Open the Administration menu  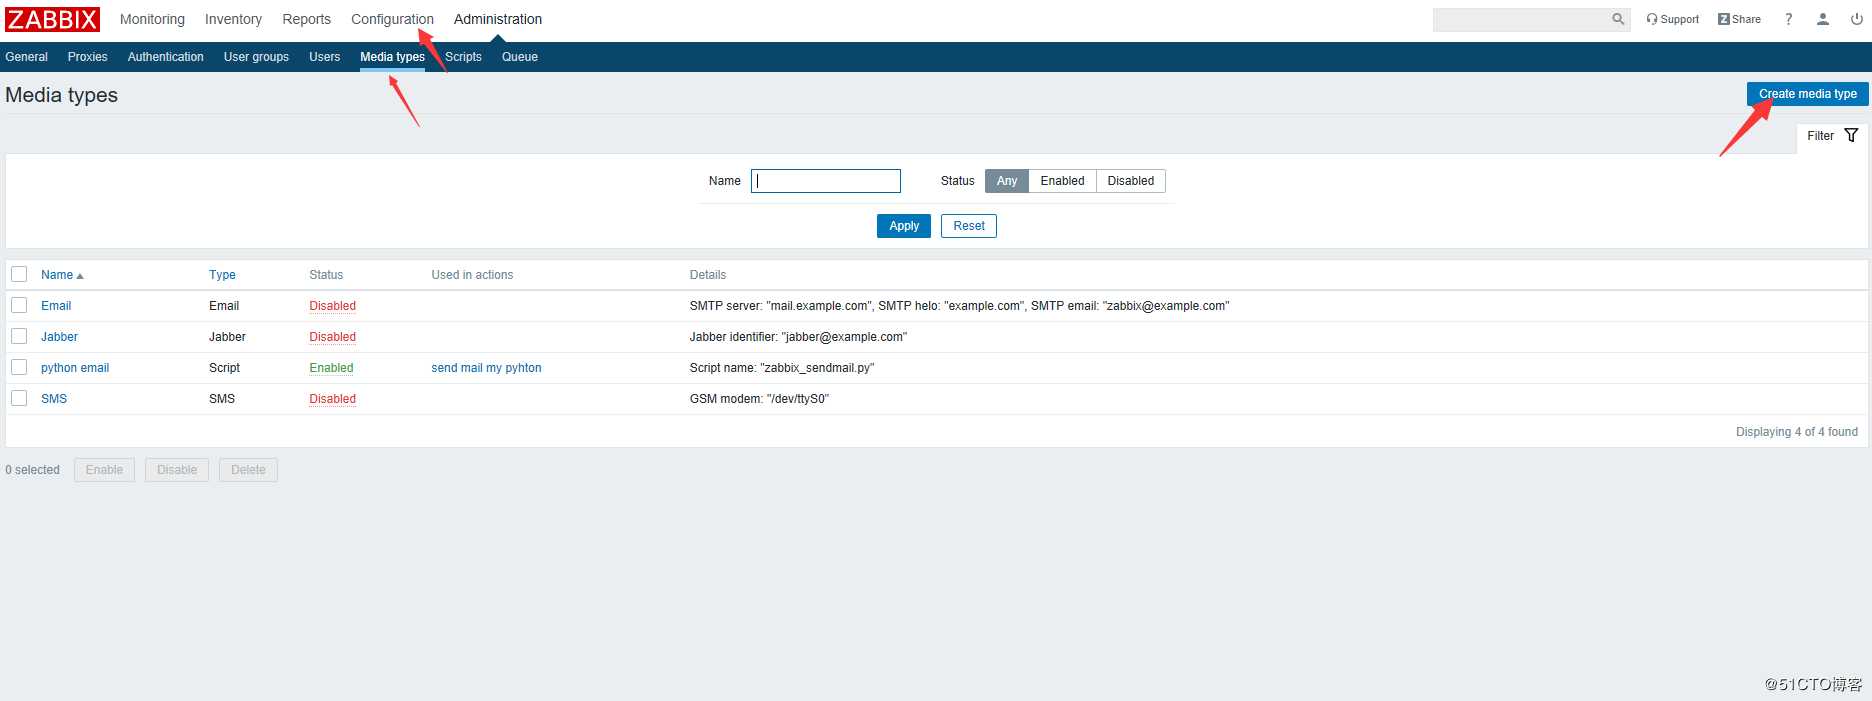pyautogui.click(x=498, y=19)
